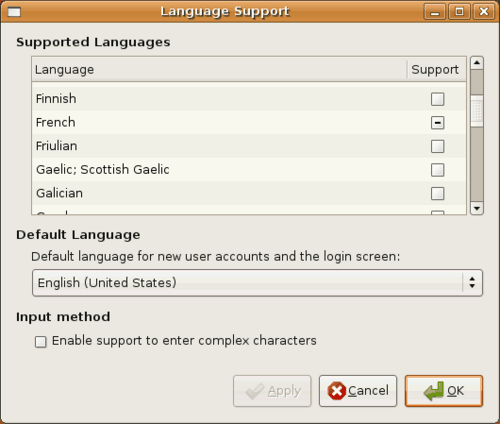Enable Friulian language support checkbox
Screen dimensions: 500x424
click(x=437, y=146)
